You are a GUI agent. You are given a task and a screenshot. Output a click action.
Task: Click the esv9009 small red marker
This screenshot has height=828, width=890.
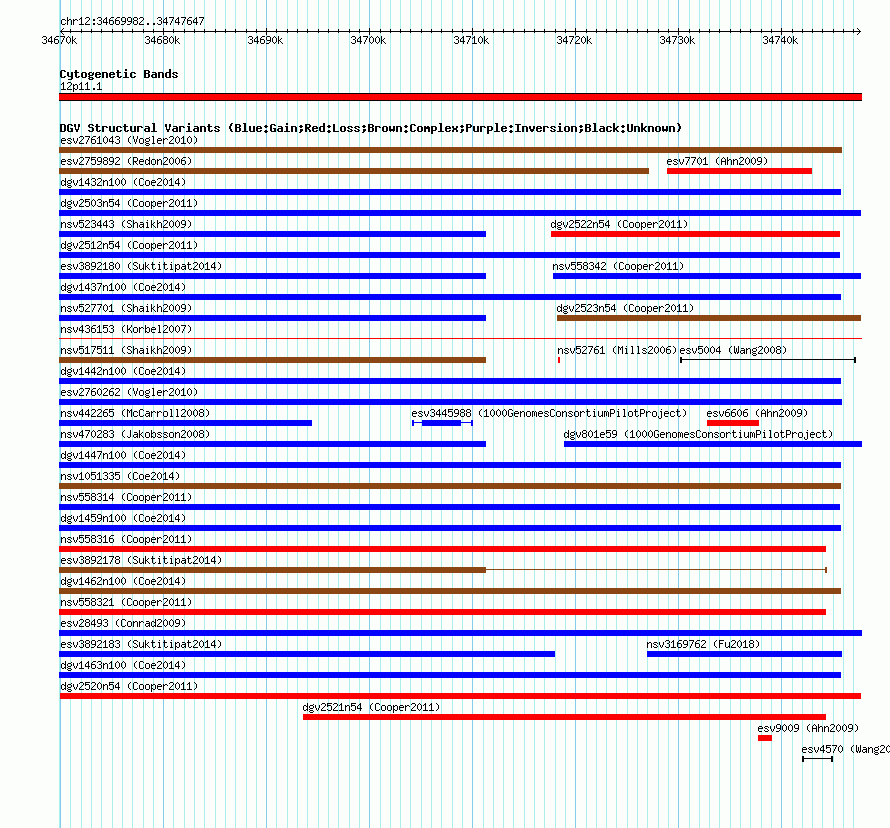pyautogui.click(x=765, y=738)
